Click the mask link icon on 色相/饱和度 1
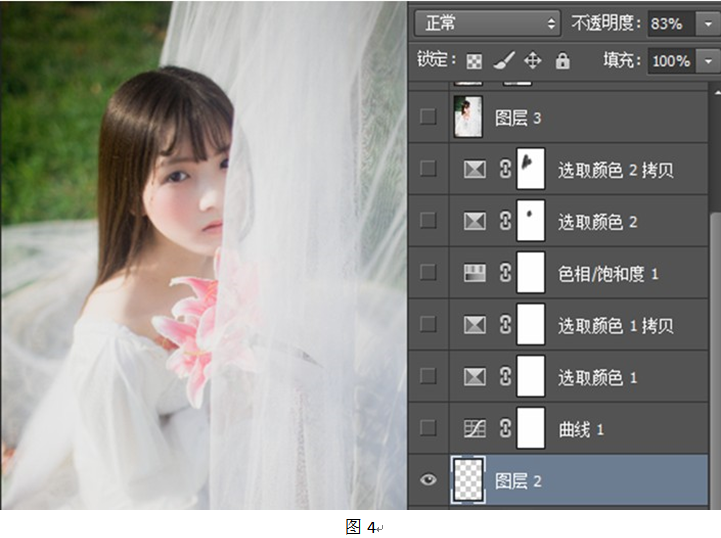Image resolution: width=721 pixels, height=538 pixels. pyautogui.click(x=505, y=273)
